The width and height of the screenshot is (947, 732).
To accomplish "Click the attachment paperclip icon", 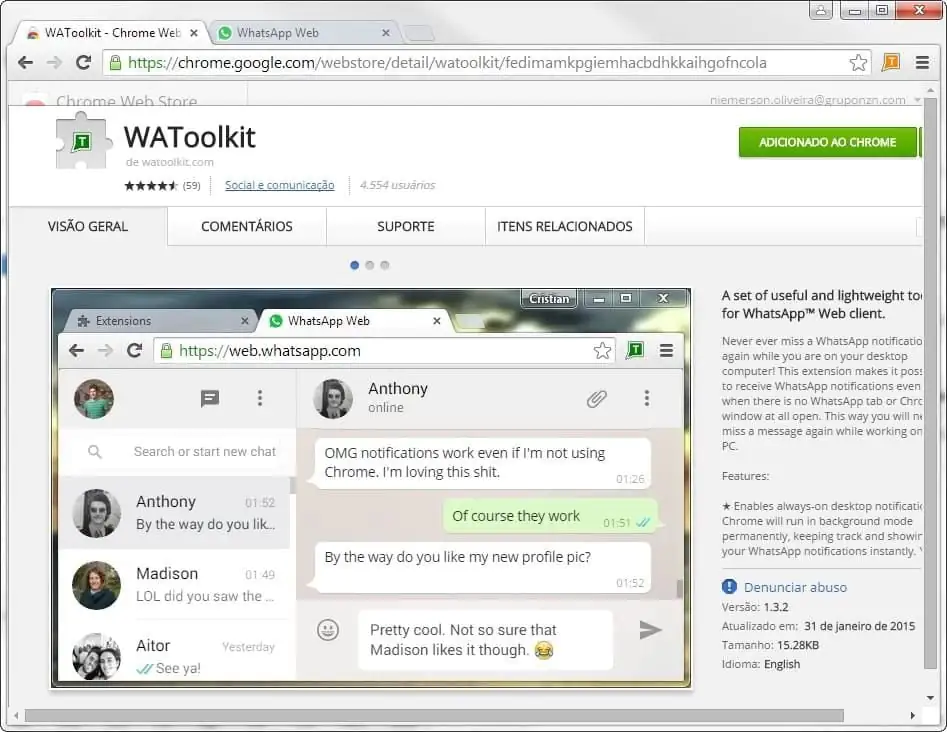I will pos(596,399).
